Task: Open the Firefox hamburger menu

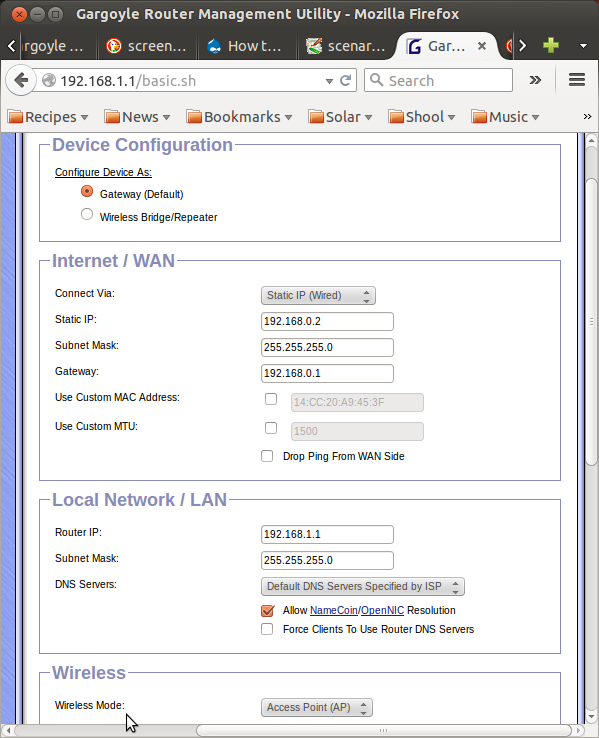Action: (577, 80)
